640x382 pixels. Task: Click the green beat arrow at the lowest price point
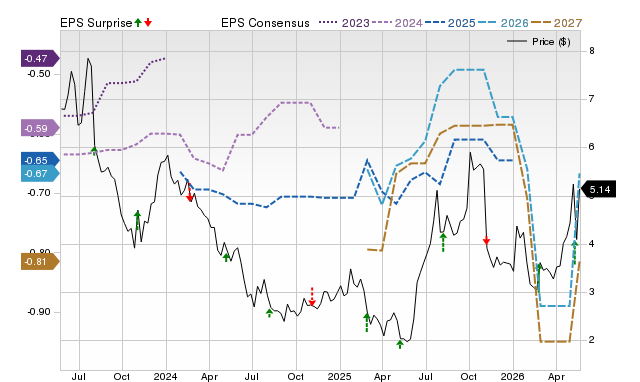tap(400, 344)
